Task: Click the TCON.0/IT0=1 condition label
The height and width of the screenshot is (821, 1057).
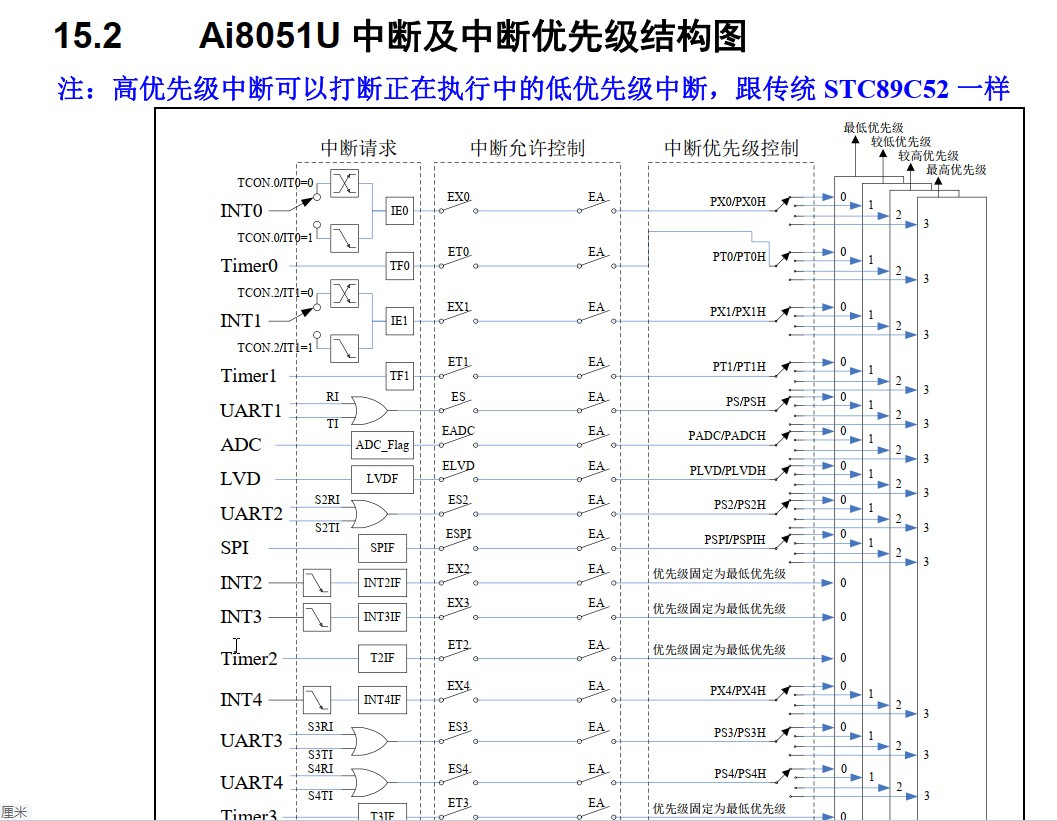Action: pyautogui.click(x=275, y=238)
